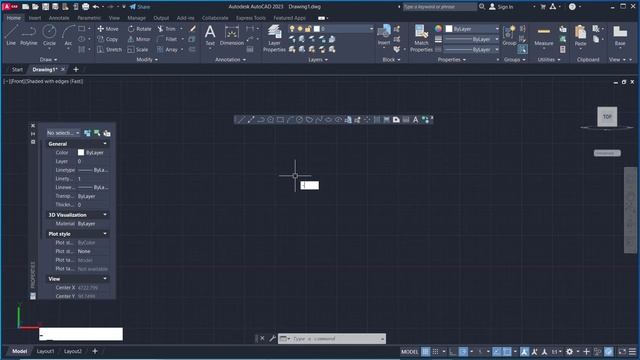Collapse the Plot style section
The height and width of the screenshot is (360, 640).
pyautogui.click(x=105, y=234)
